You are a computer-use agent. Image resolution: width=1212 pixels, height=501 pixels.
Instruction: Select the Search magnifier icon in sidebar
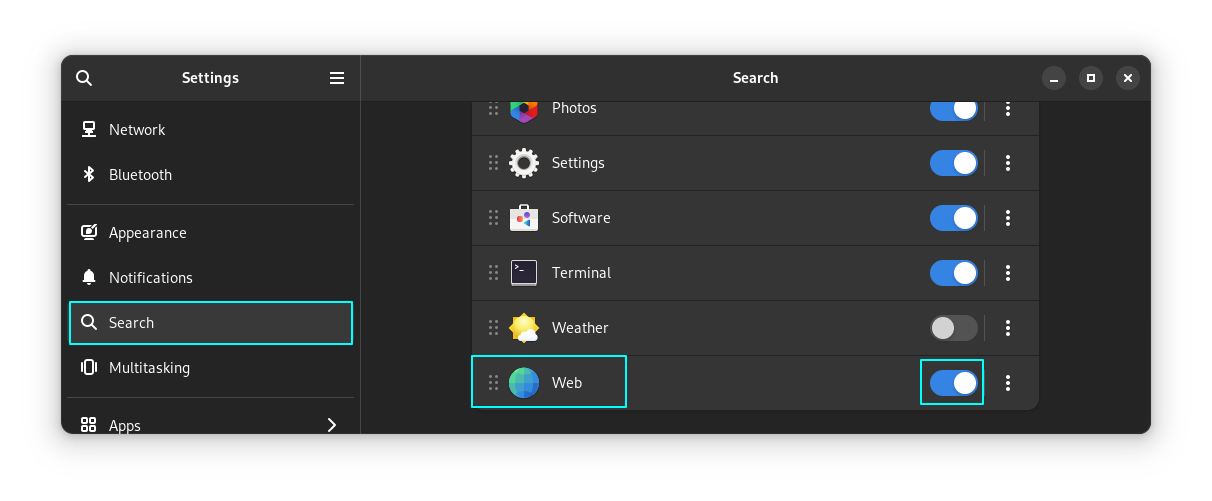tap(89, 322)
